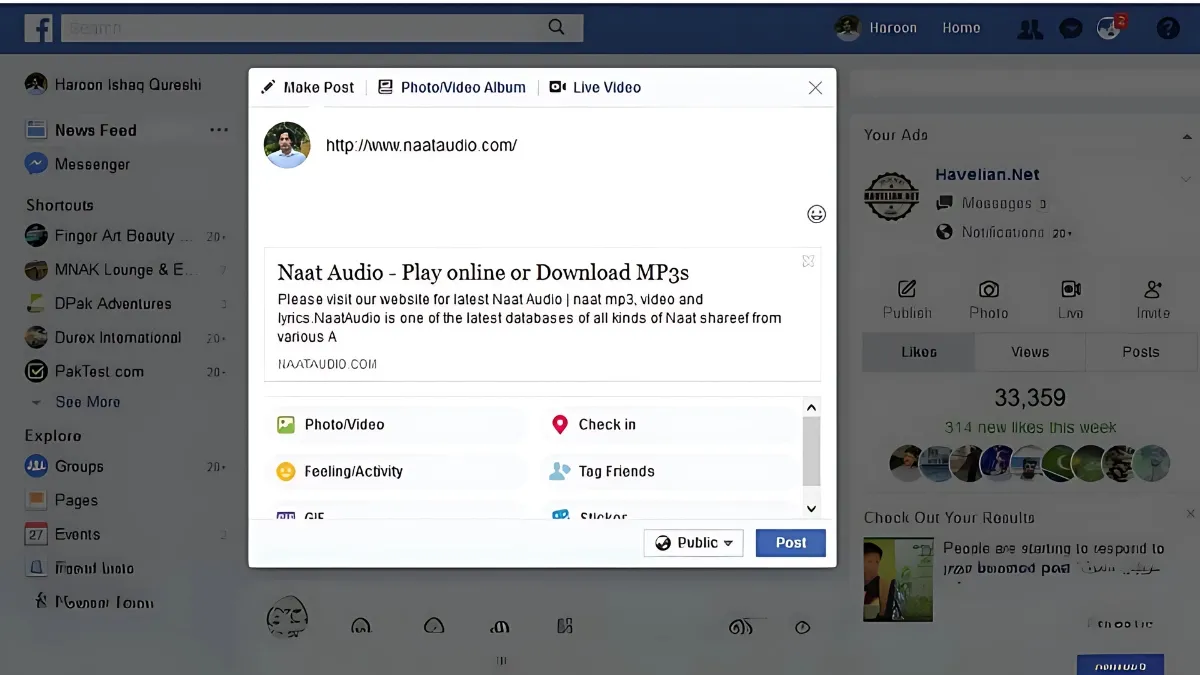Select the Make Post tab

(x=308, y=87)
